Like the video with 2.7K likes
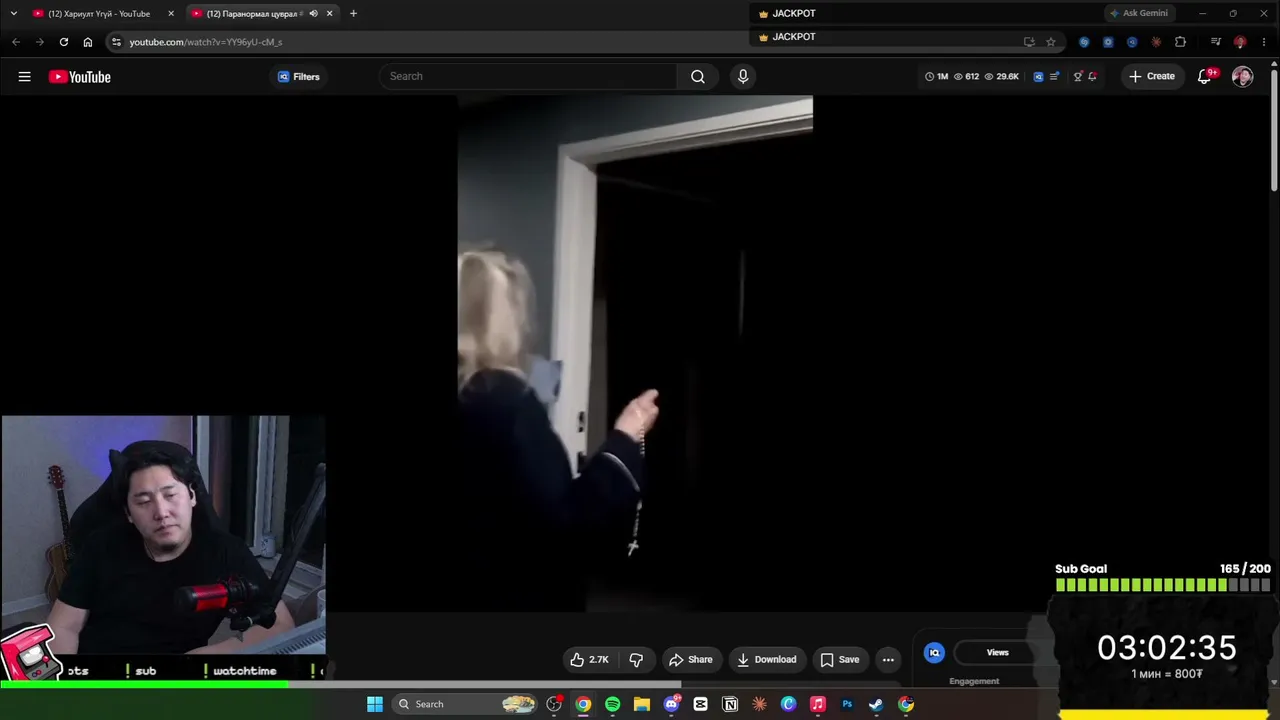 (589, 660)
